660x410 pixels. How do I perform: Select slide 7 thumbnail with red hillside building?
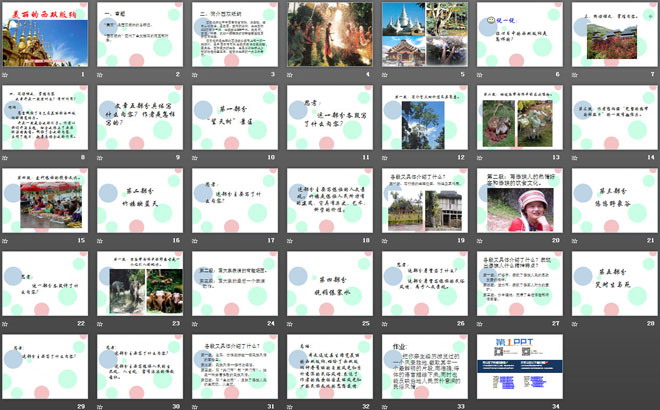pyautogui.click(x=615, y=35)
